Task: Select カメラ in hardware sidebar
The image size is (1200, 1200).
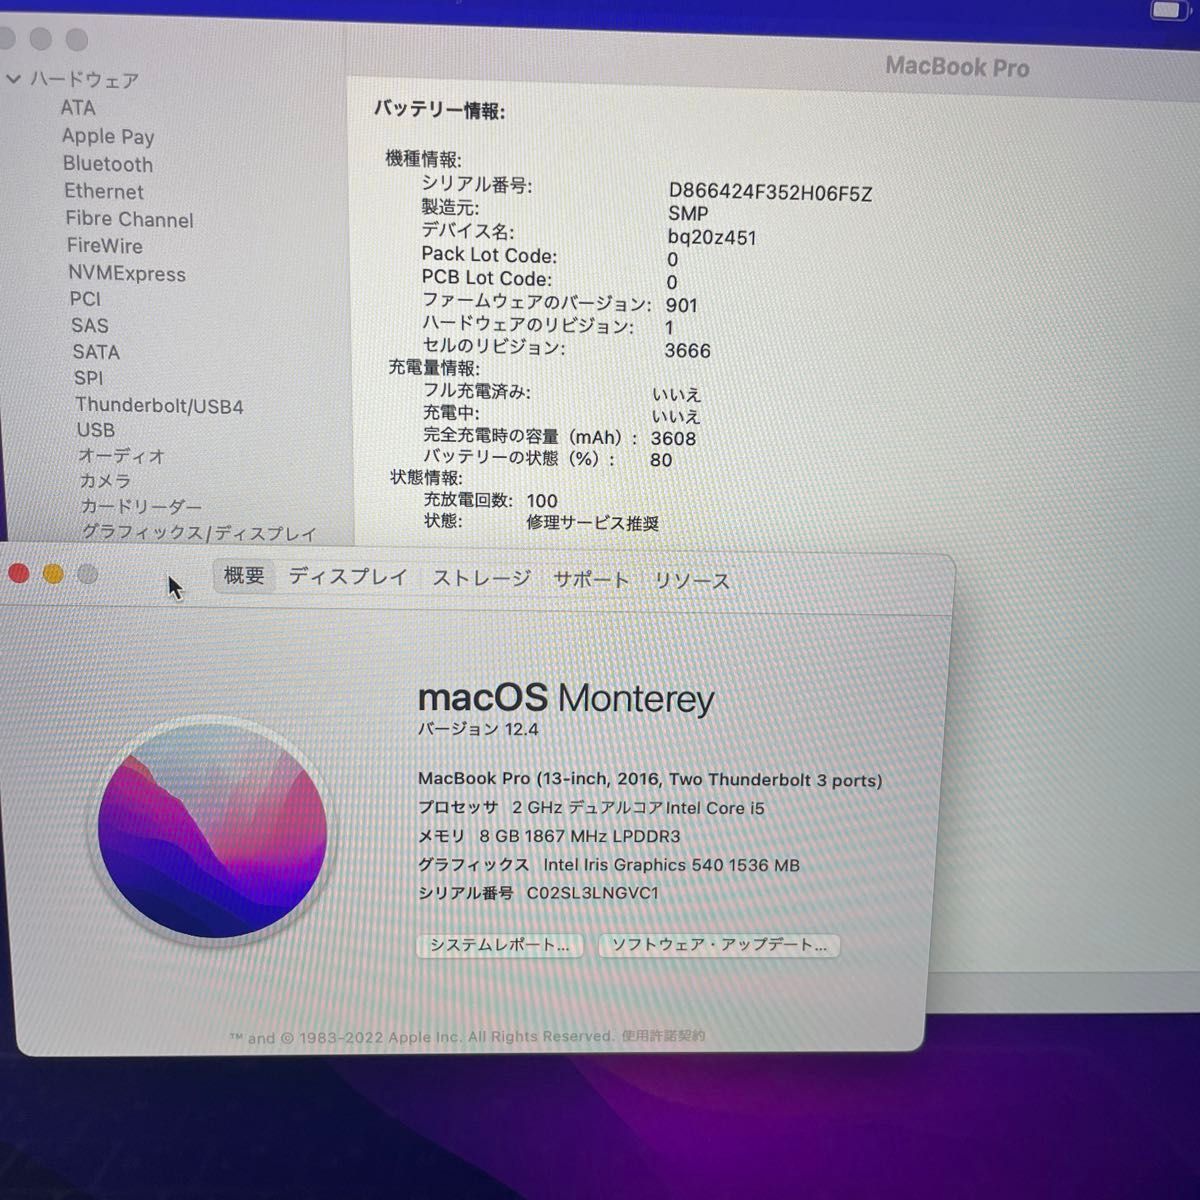Action: click(106, 482)
